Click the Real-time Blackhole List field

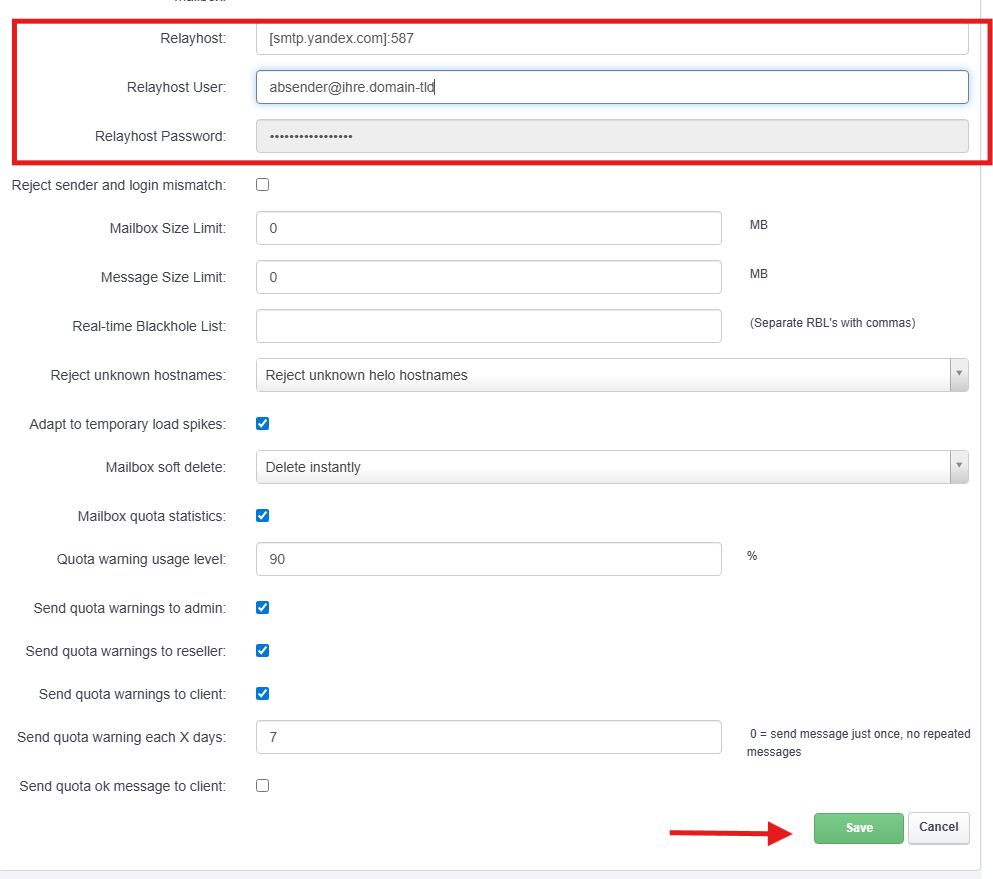pyautogui.click(x=488, y=326)
